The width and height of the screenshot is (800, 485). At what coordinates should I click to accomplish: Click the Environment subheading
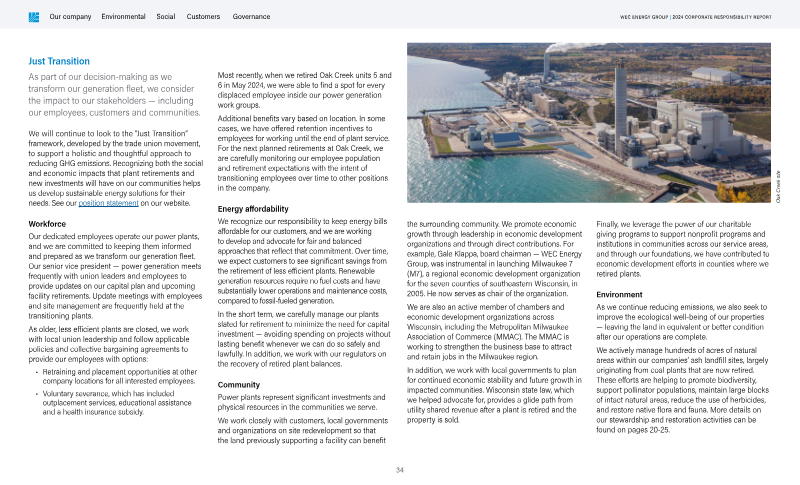pyautogui.click(x=619, y=295)
